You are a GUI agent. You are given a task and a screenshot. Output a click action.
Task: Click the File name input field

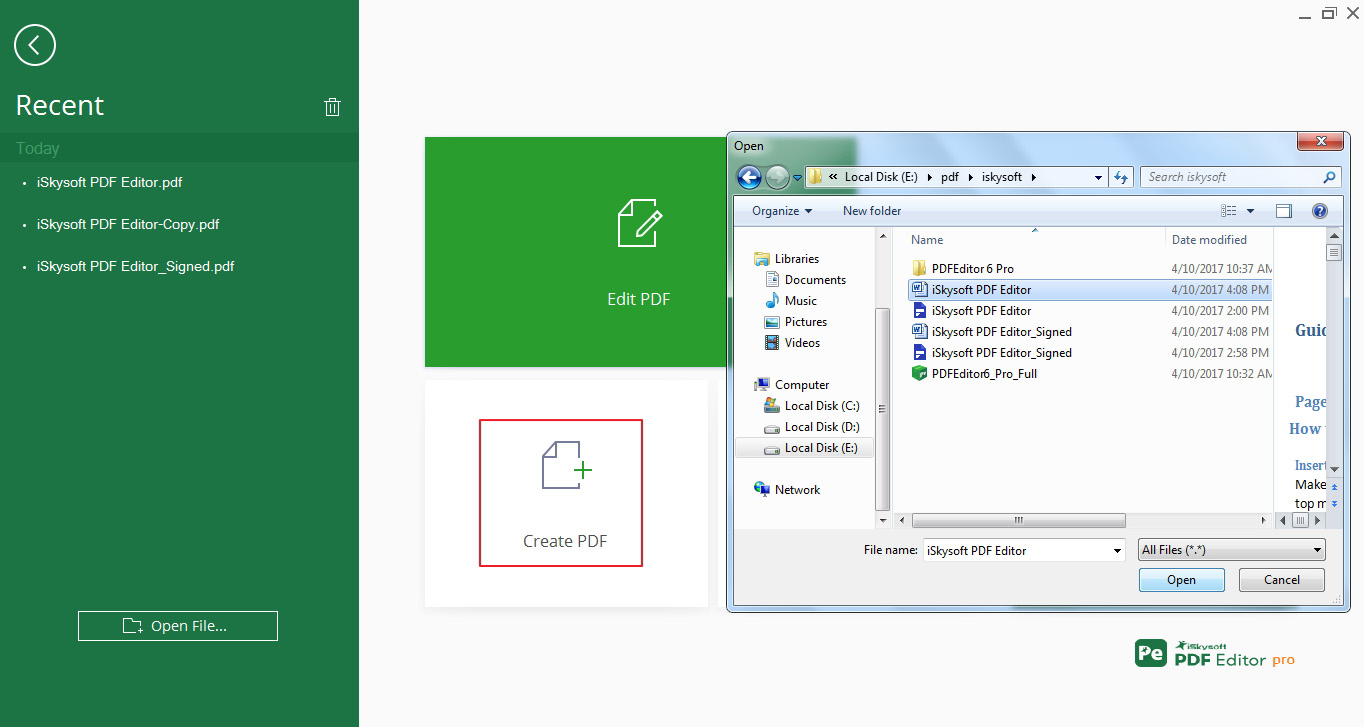click(1016, 550)
